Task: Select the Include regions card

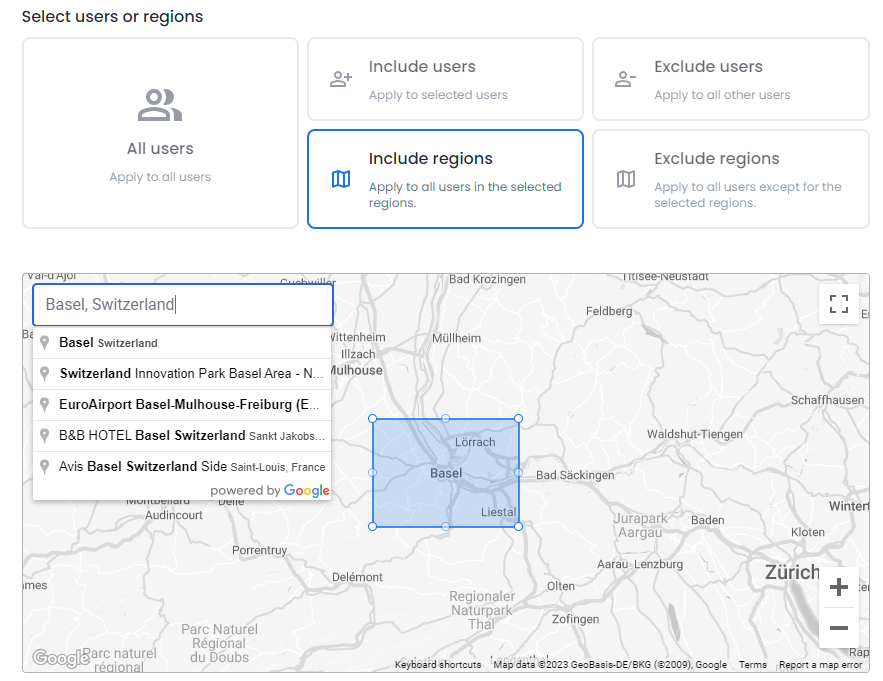Action: (445, 179)
